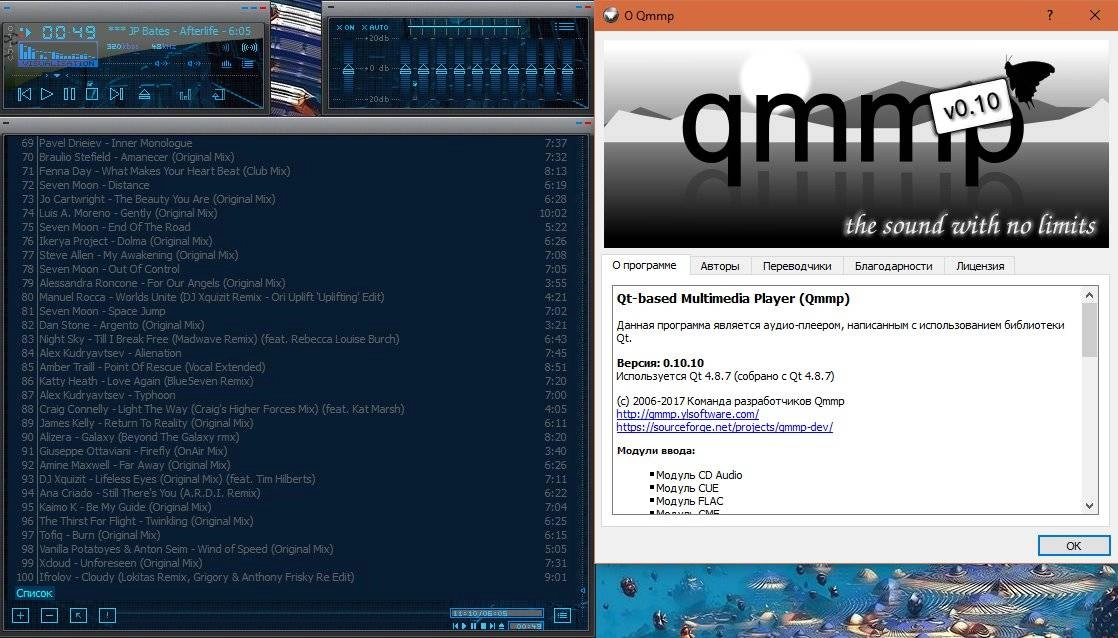This screenshot has height=638, width=1118.
Task: Click the rightmost equalizer band slider
Action: coord(568,68)
